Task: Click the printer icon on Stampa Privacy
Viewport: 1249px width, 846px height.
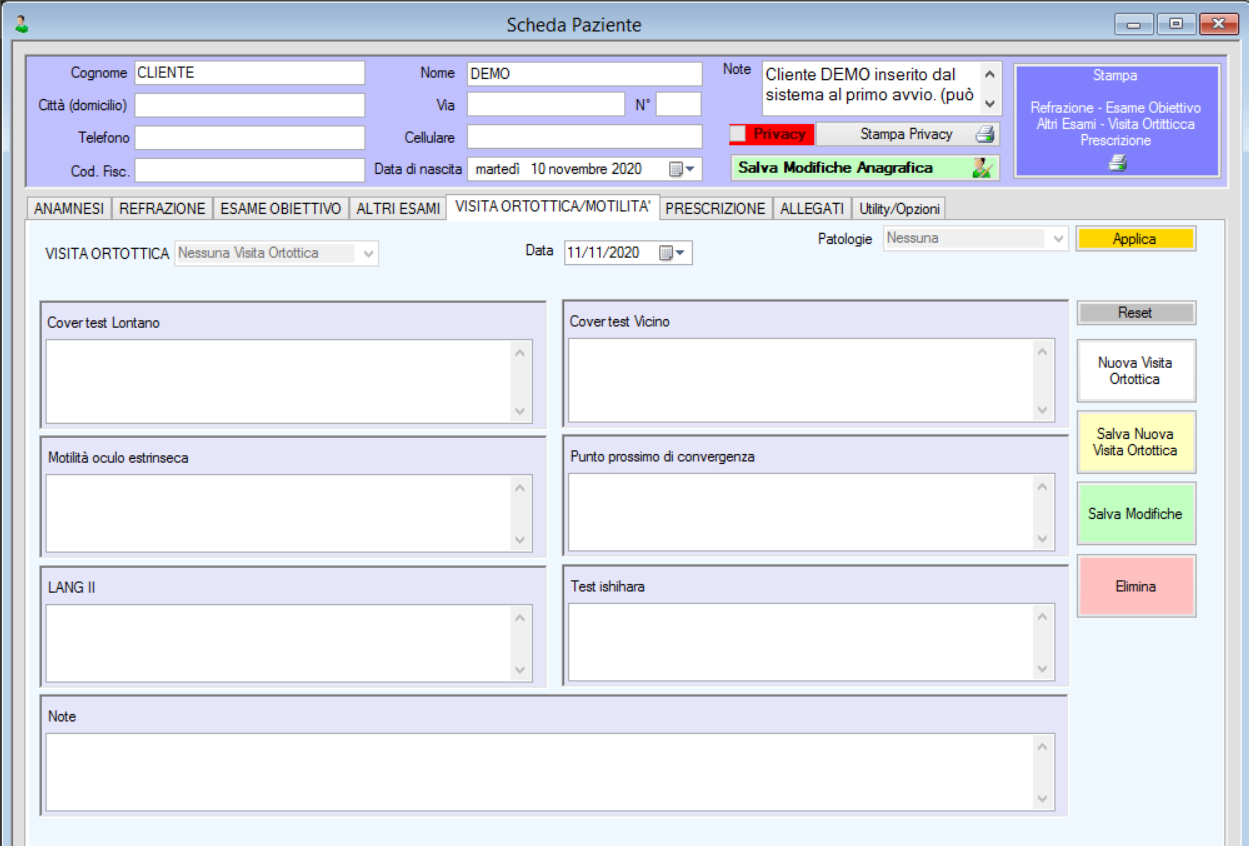Action: 984,134
